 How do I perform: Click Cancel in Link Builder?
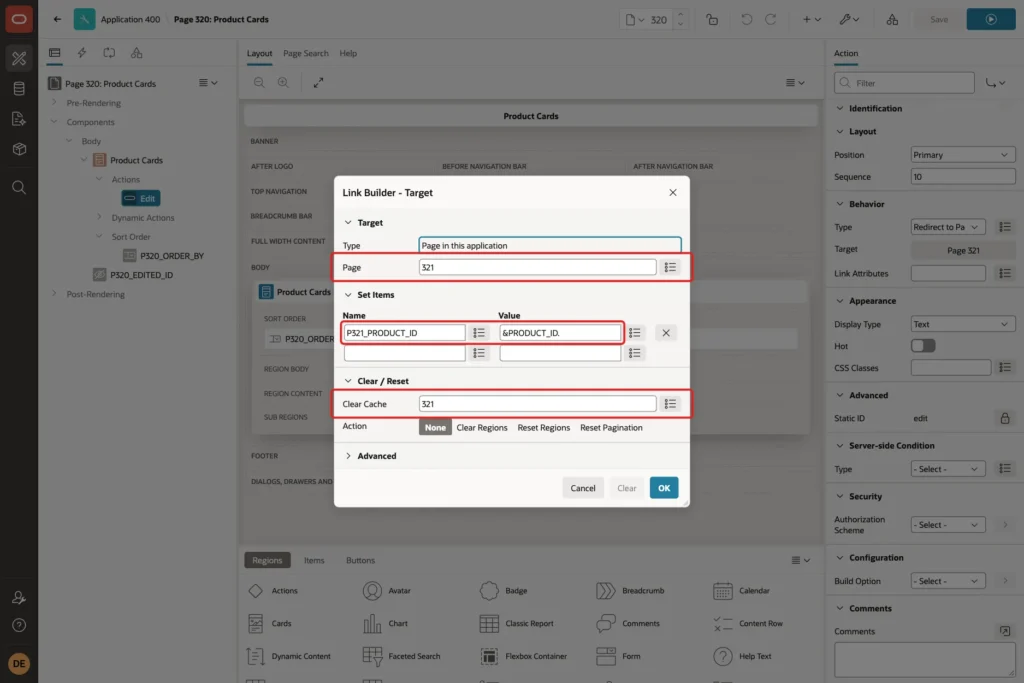(583, 488)
